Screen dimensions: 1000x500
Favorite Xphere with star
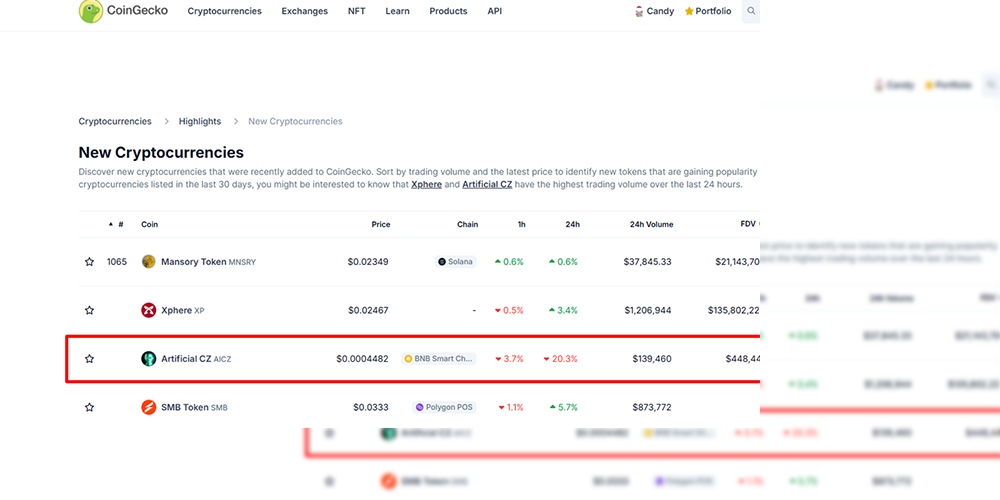(x=89, y=311)
